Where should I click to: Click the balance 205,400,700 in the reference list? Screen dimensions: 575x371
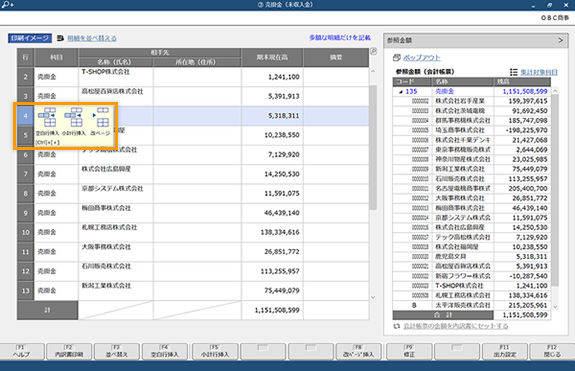[528, 188]
